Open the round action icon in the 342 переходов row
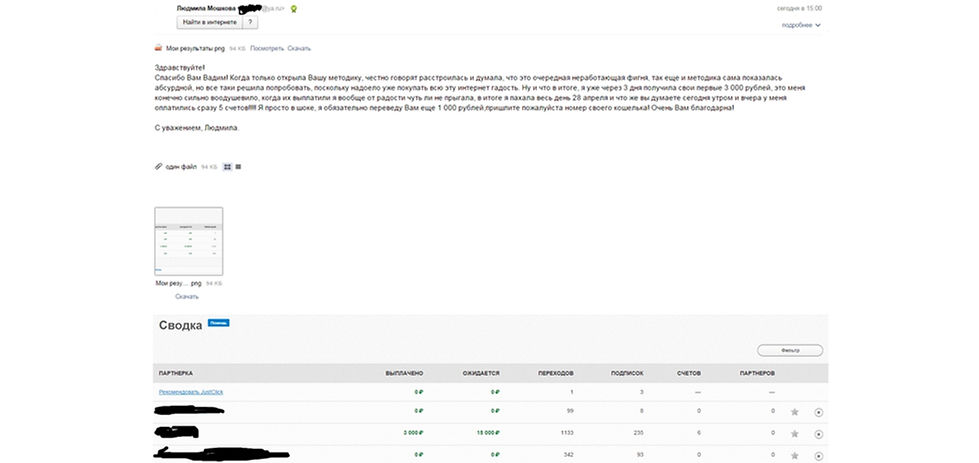 [819, 456]
